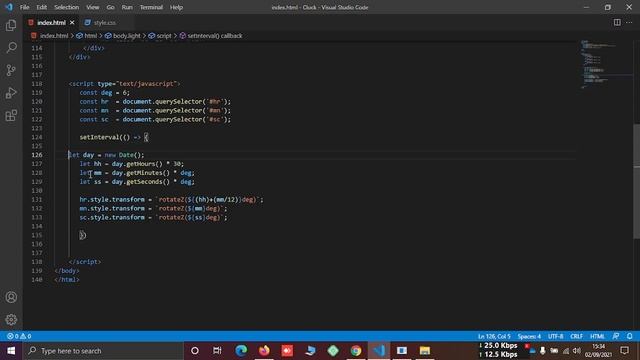Open the Run menu
640x360 pixels.
127,7
